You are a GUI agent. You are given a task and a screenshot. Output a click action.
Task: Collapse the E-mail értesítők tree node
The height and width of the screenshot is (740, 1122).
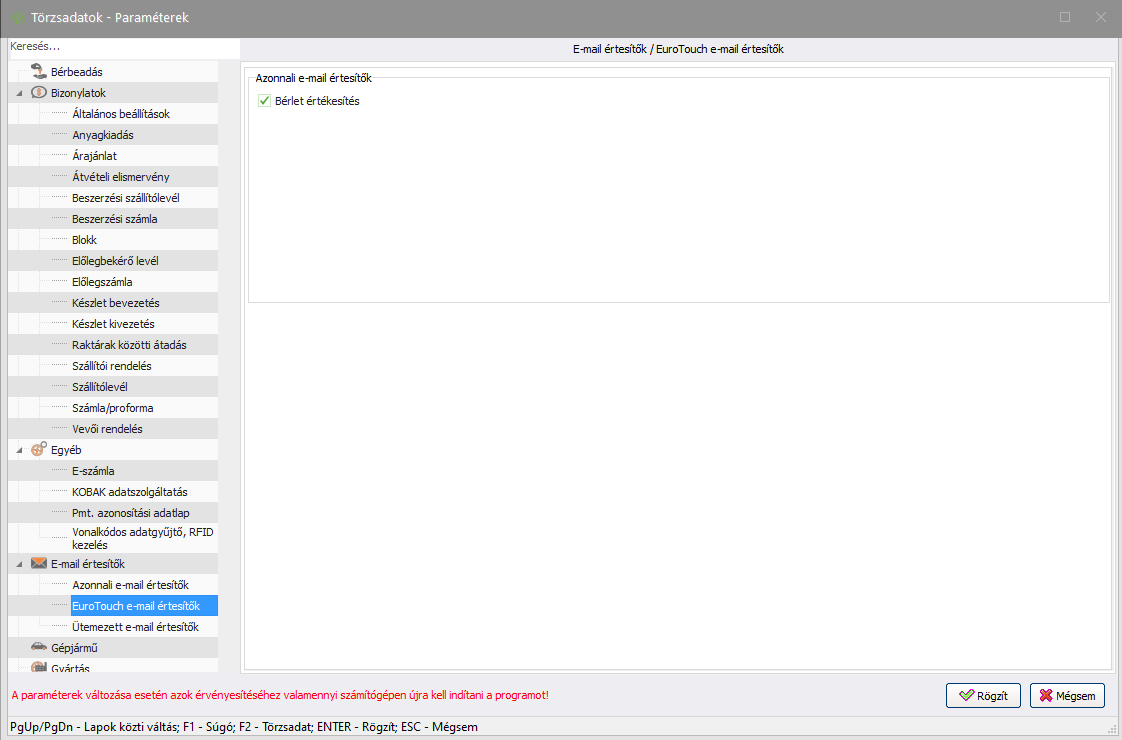[19, 564]
